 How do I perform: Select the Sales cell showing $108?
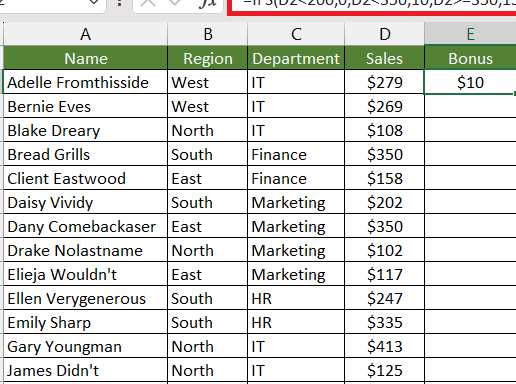[x=385, y=130]
